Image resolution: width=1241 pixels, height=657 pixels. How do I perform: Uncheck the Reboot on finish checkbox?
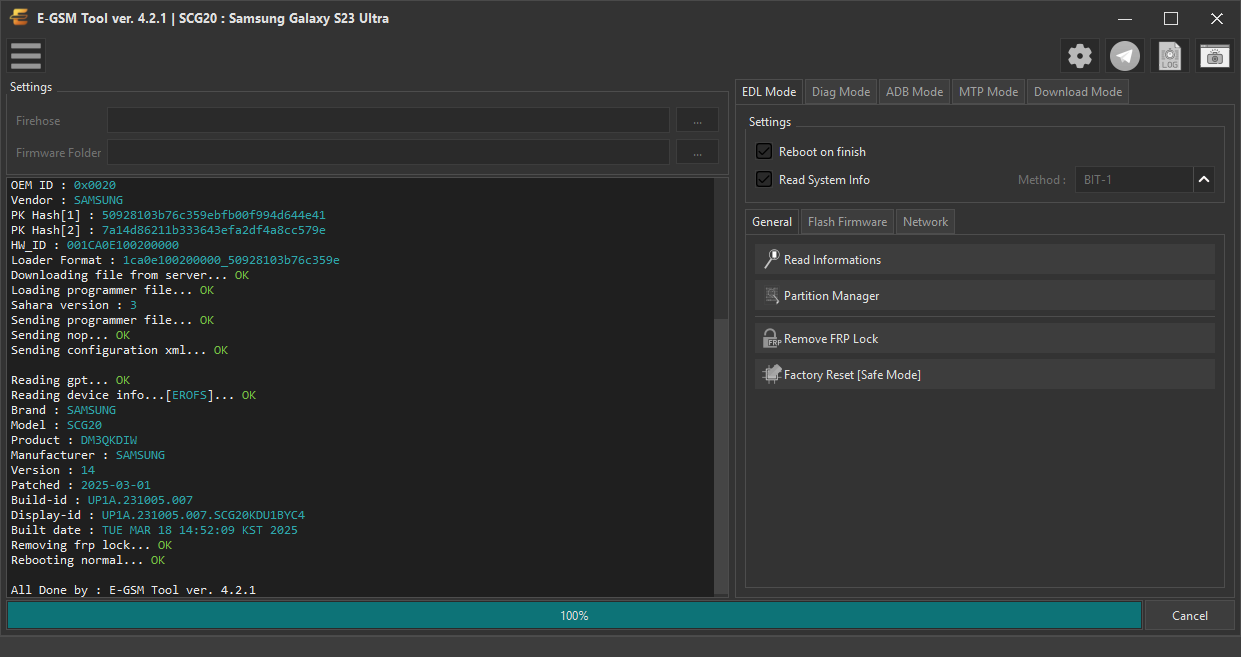(764, 152)
